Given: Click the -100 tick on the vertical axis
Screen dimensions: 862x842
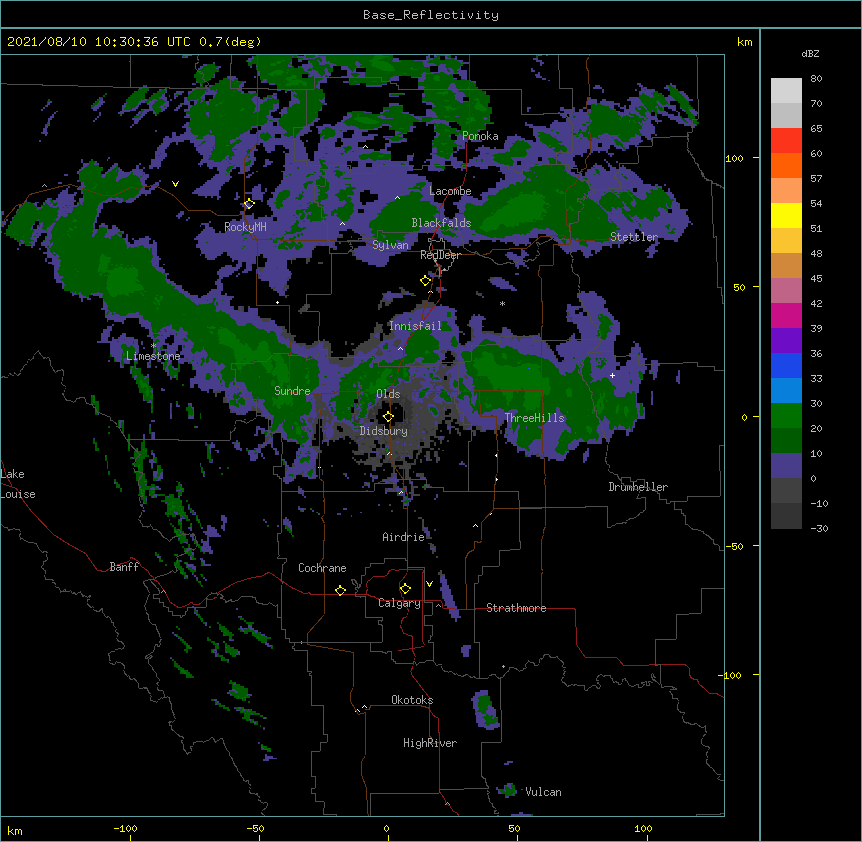Looking at the screenshot, I should [x=731, y=675].
